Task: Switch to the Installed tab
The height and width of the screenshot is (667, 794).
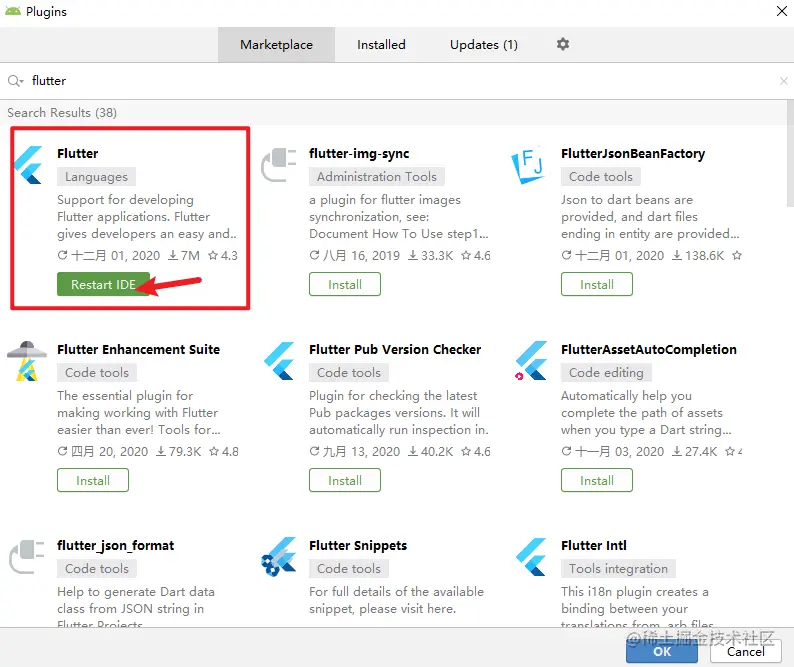Action: [381, 45]
